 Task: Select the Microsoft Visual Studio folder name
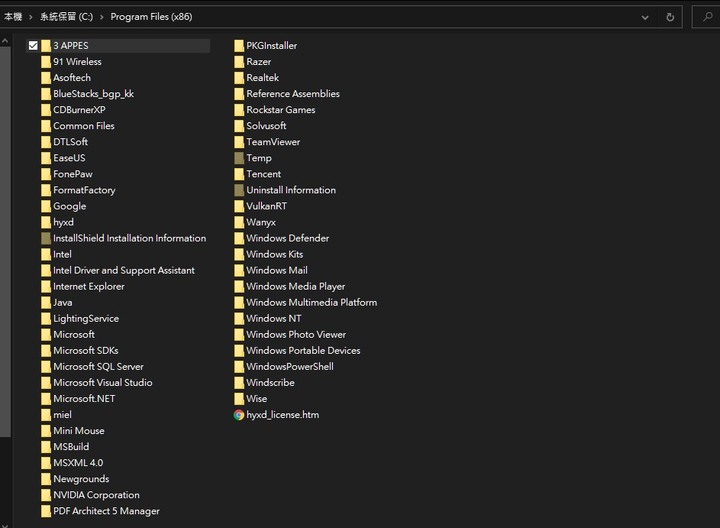coord(102,383)
